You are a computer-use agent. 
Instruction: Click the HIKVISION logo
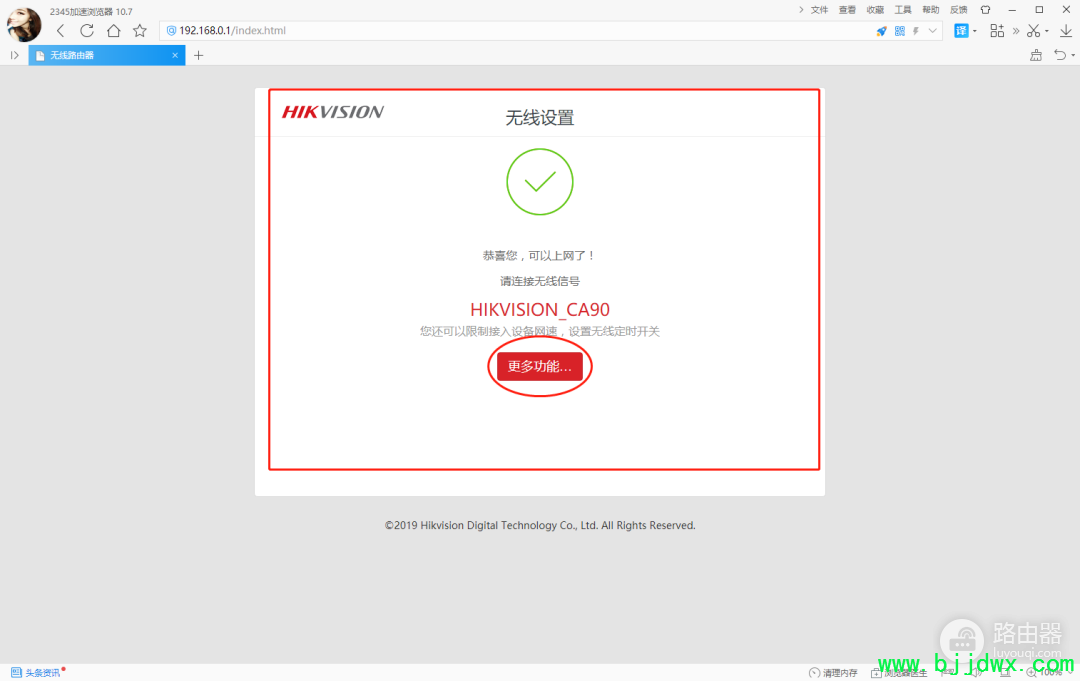(x=333, y=112)
